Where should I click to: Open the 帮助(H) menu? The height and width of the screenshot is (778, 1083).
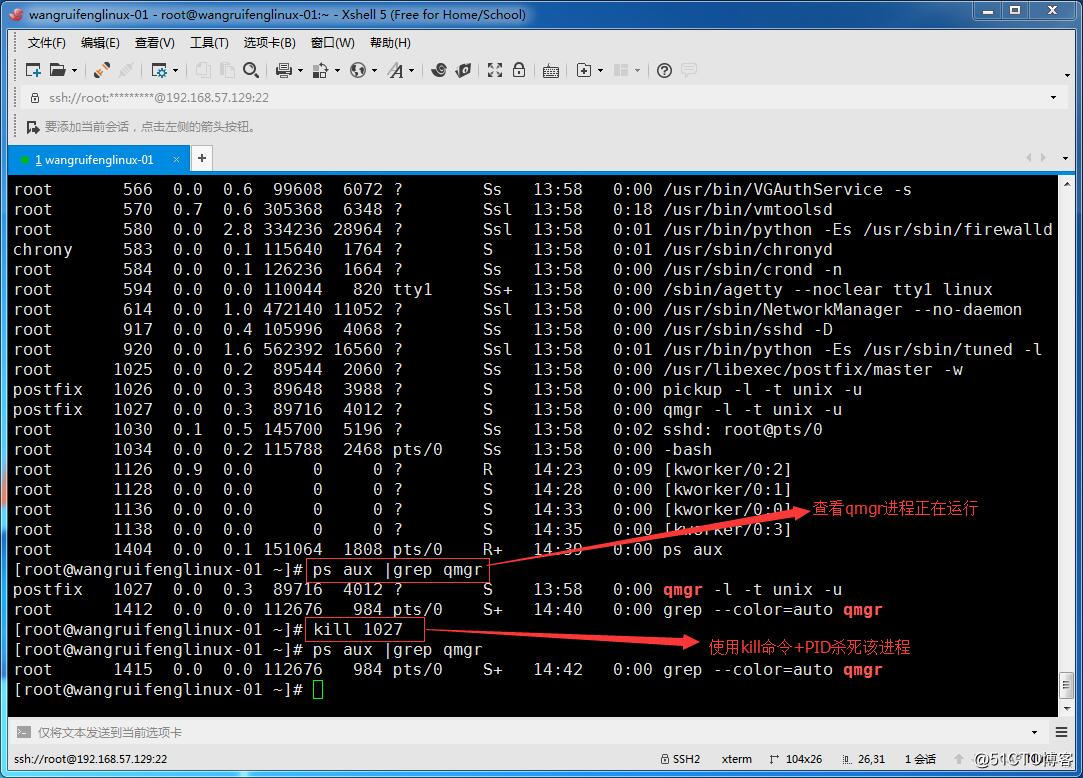tap(390, 43)
